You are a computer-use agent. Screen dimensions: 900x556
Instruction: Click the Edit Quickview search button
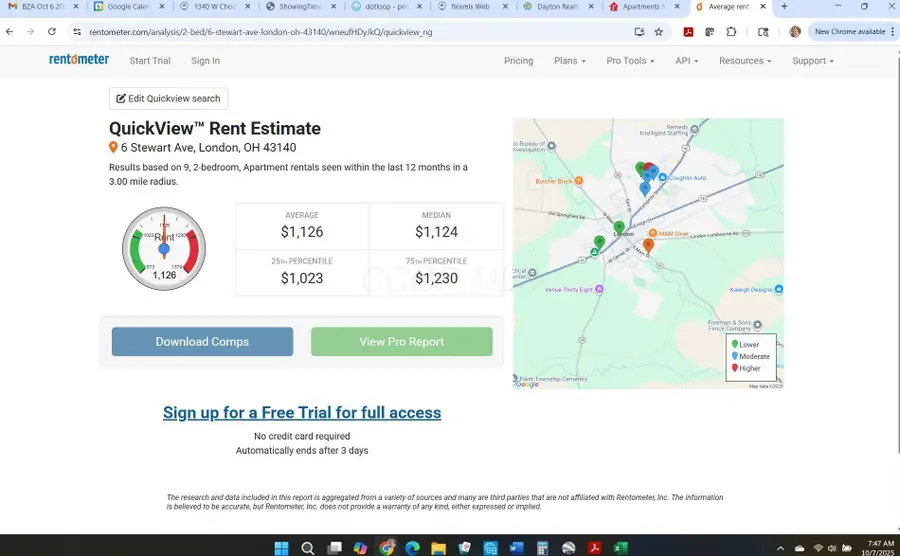coord(168,98)
